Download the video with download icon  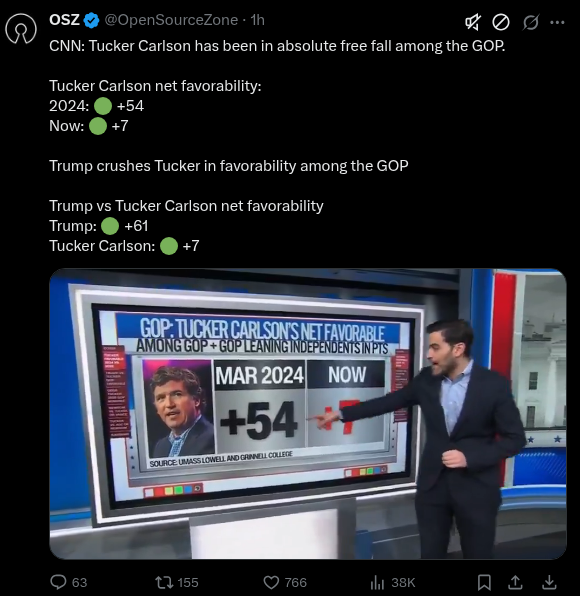(x=549, y=582)
